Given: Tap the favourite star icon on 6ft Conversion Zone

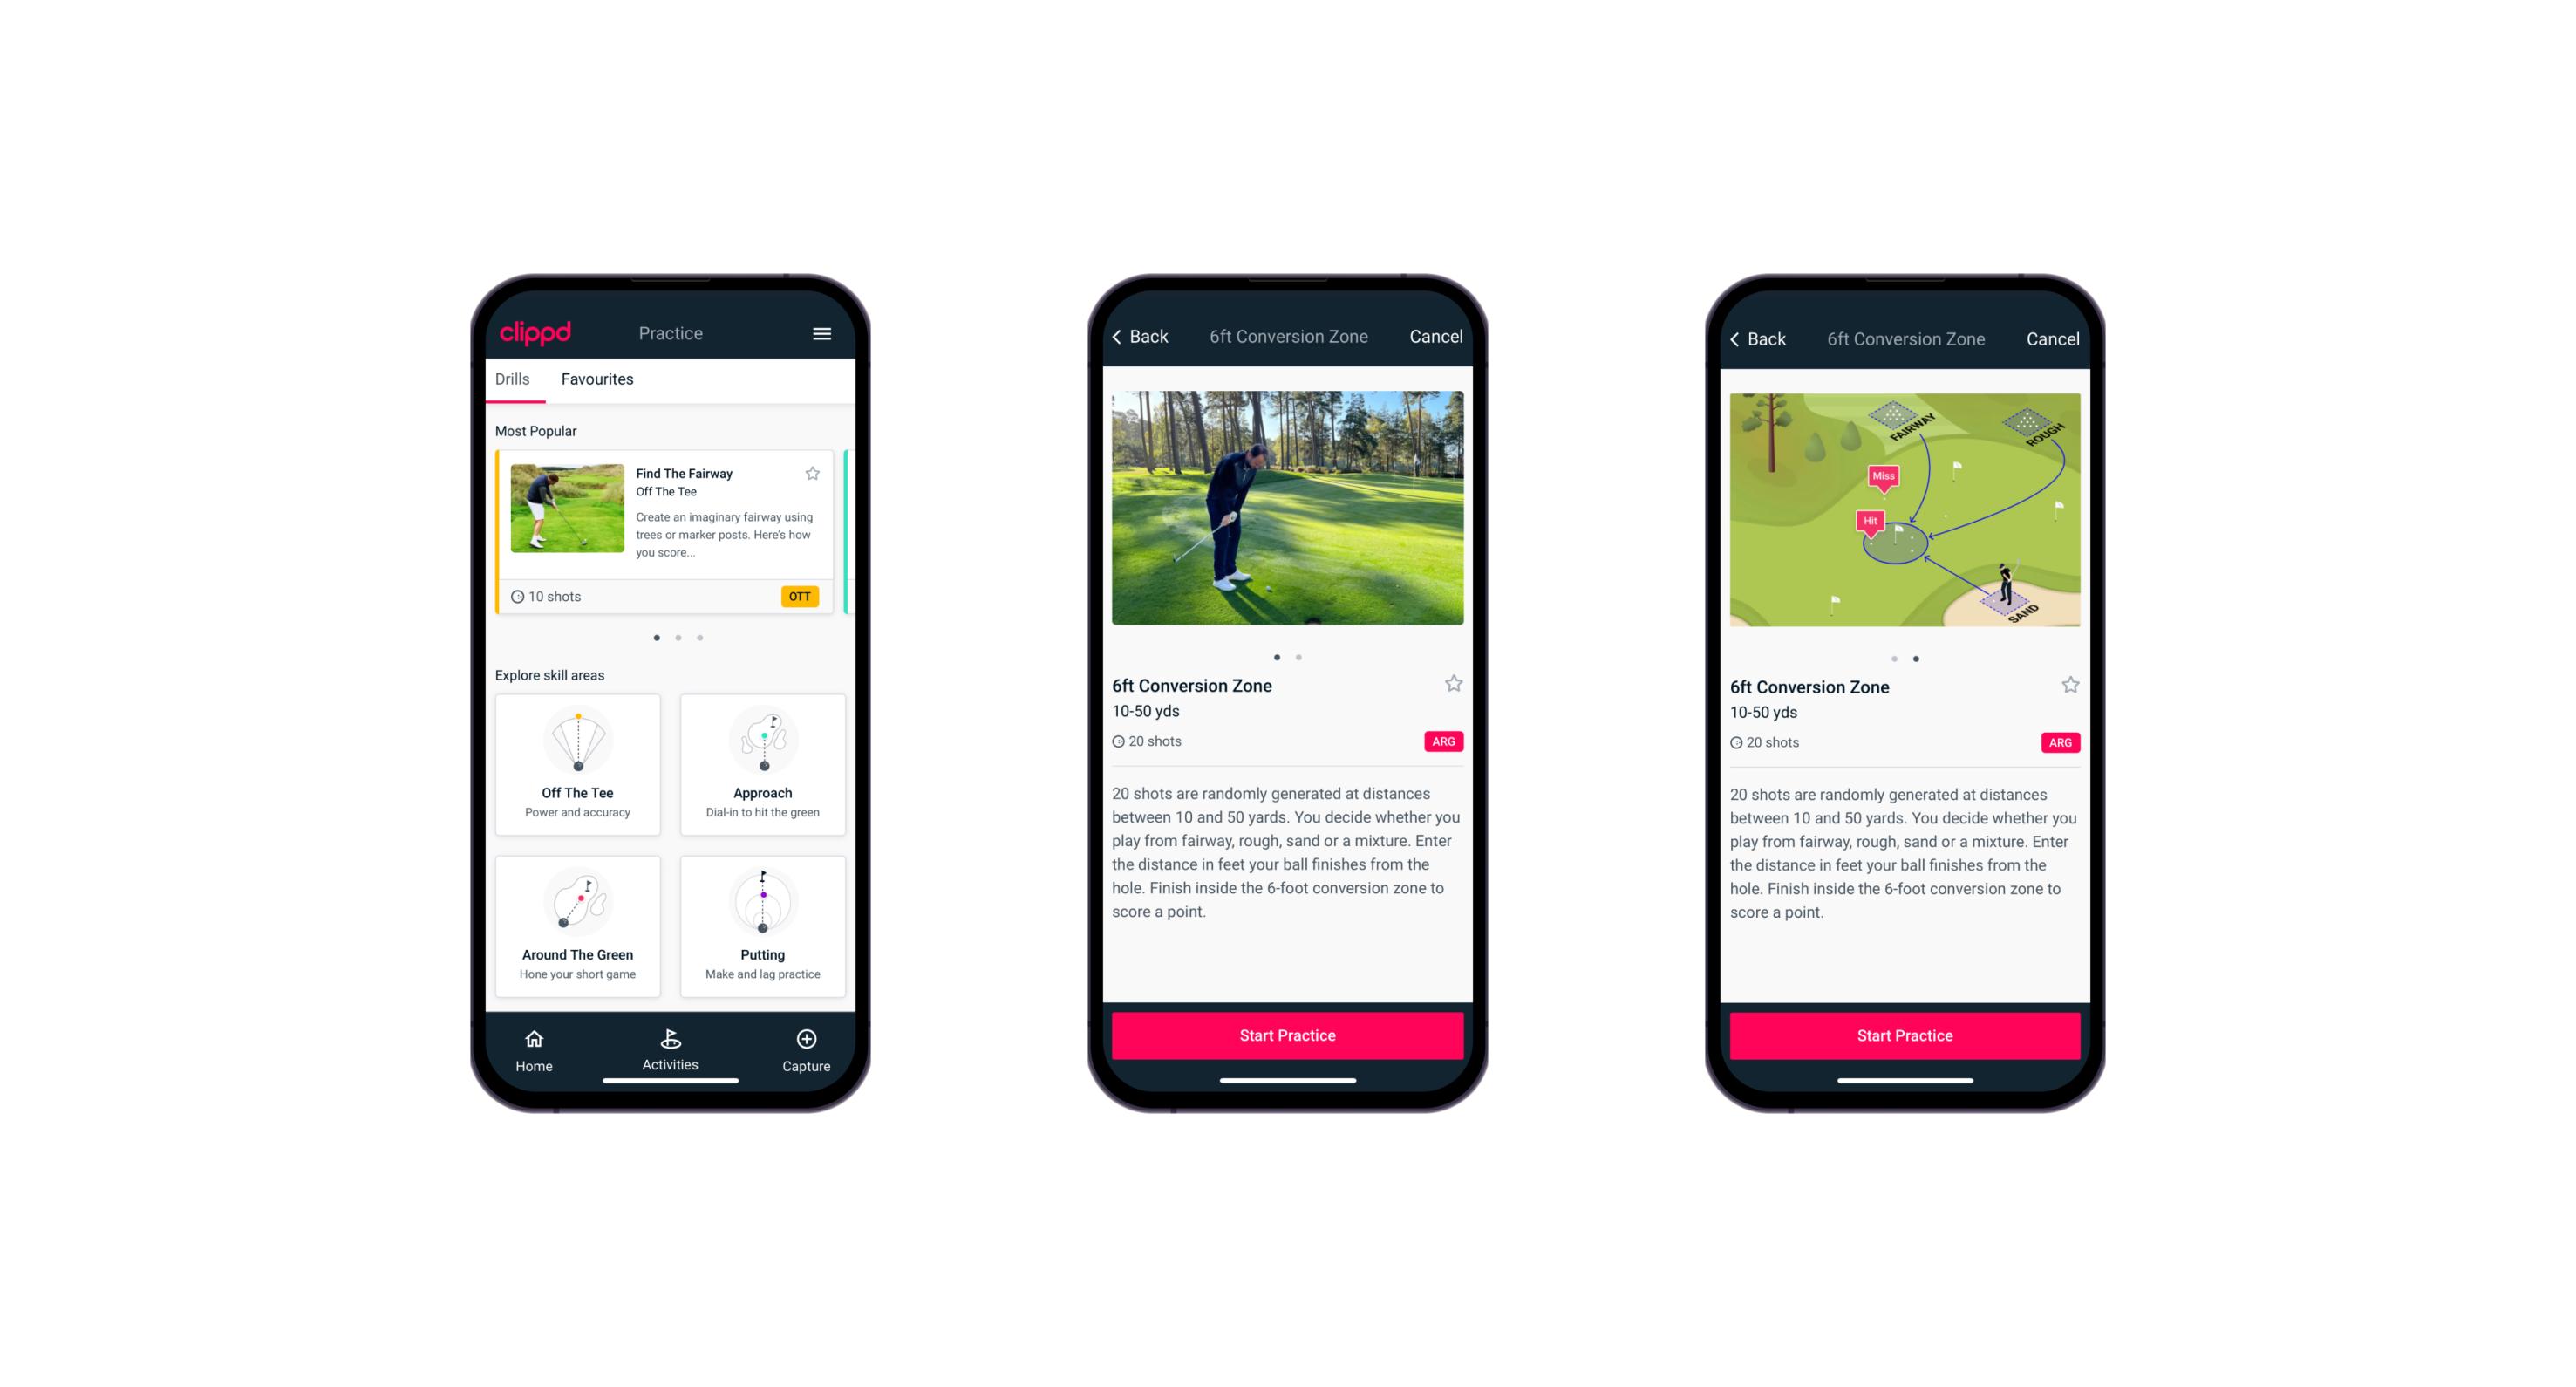Looking at the screenshot, I should click(x=1455, y=683).
